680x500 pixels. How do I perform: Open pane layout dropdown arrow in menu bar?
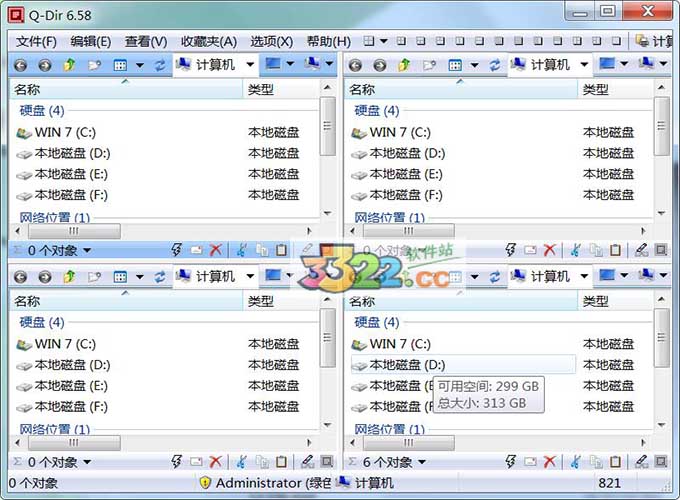click(x=384, y=41)
